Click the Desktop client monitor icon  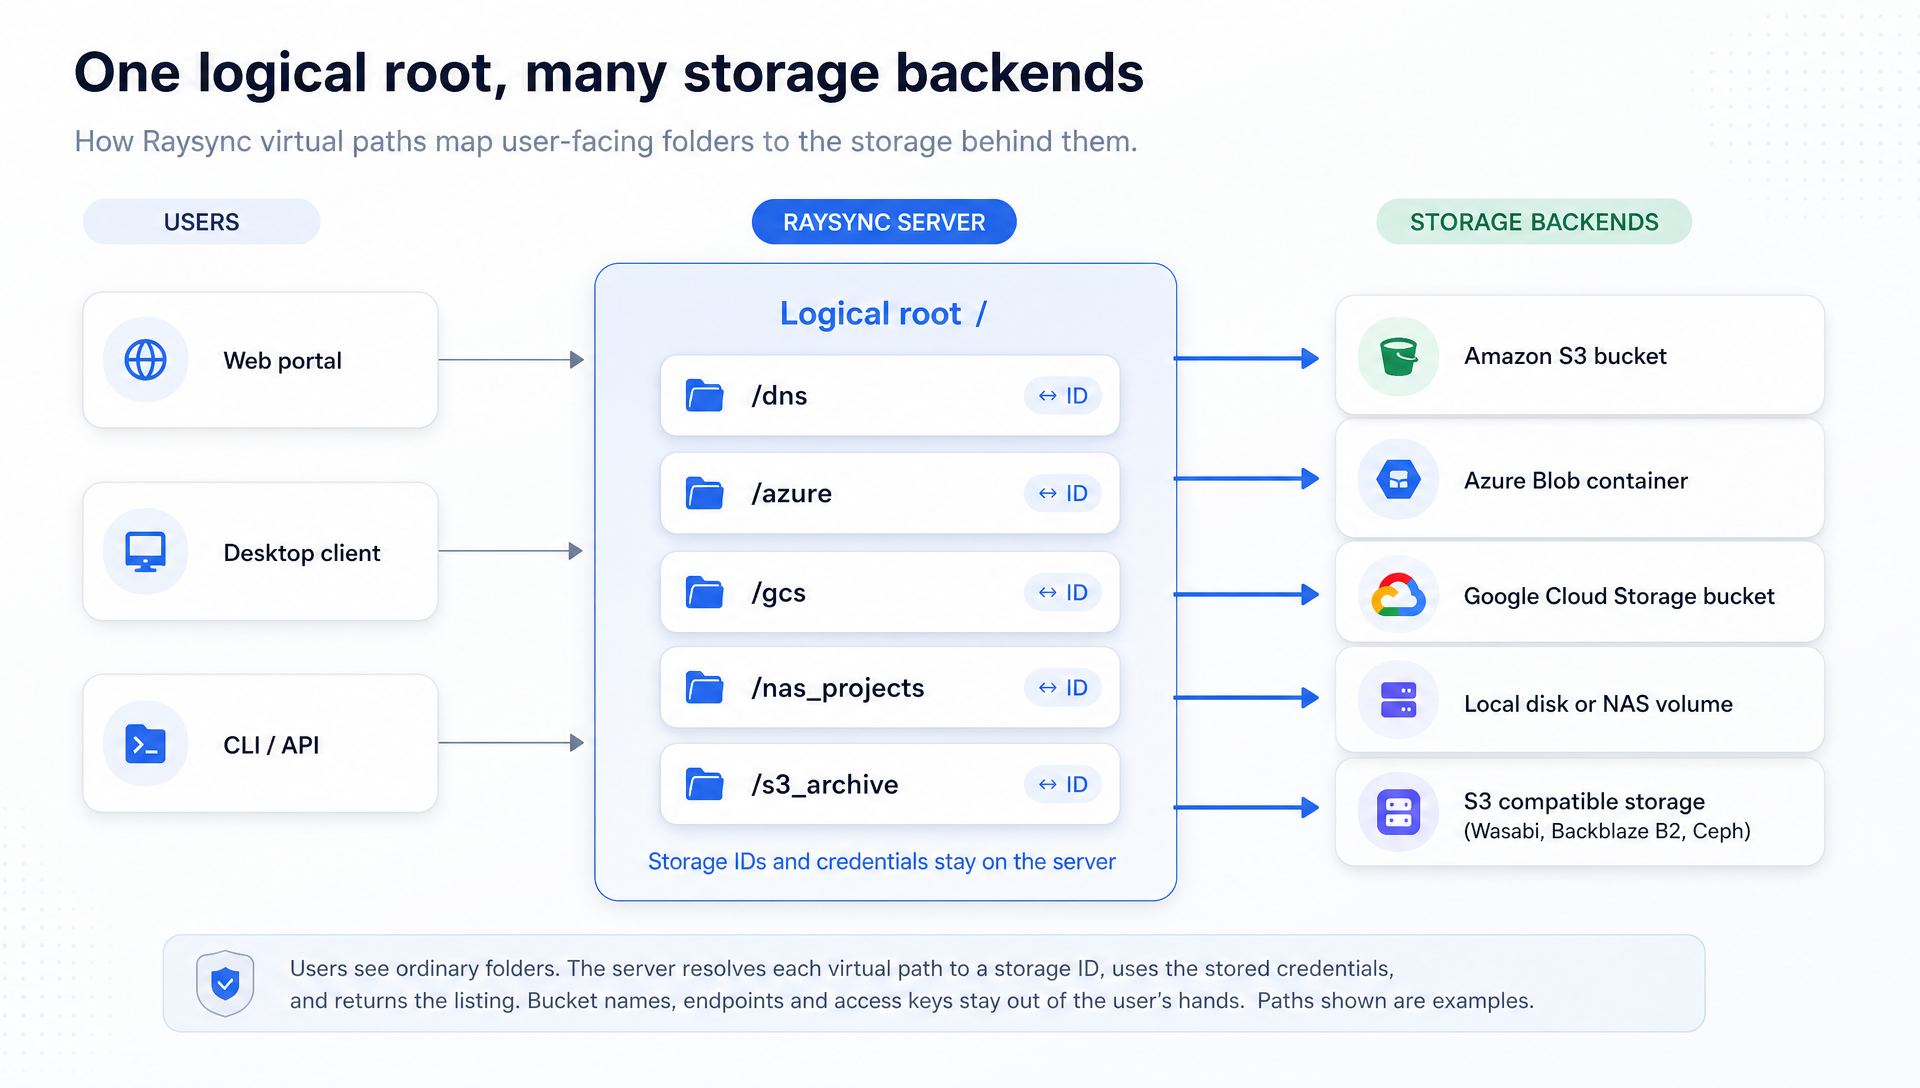point(145,552)
